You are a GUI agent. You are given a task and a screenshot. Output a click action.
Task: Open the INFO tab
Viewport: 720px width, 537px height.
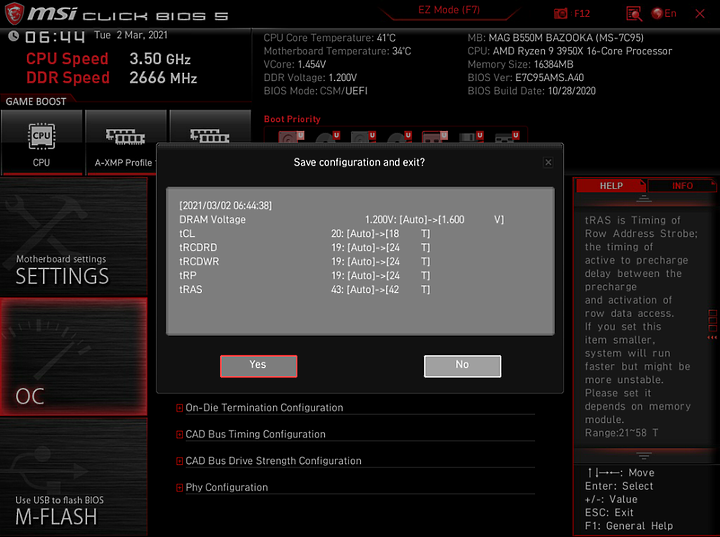[x=682, y=186]
